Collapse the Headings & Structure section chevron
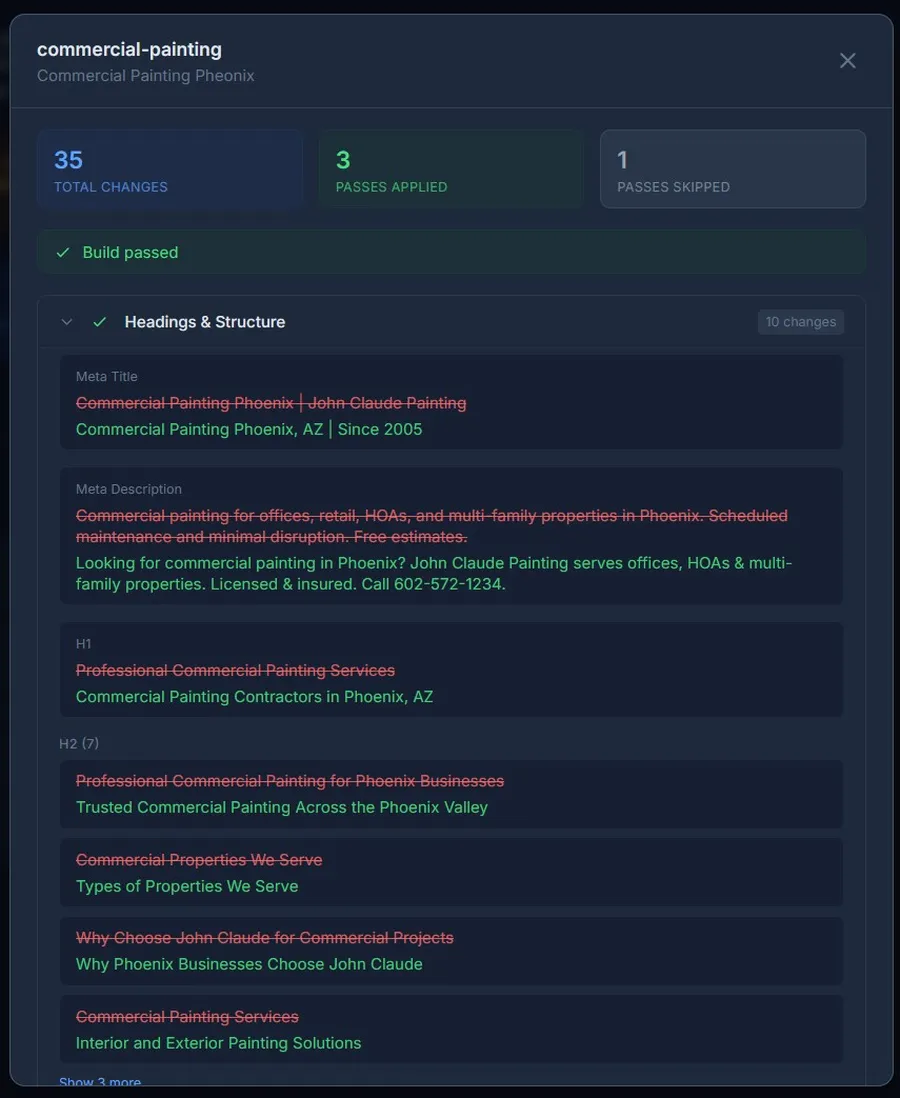This screenshot has width=900, height=1098. coord(67,322)
